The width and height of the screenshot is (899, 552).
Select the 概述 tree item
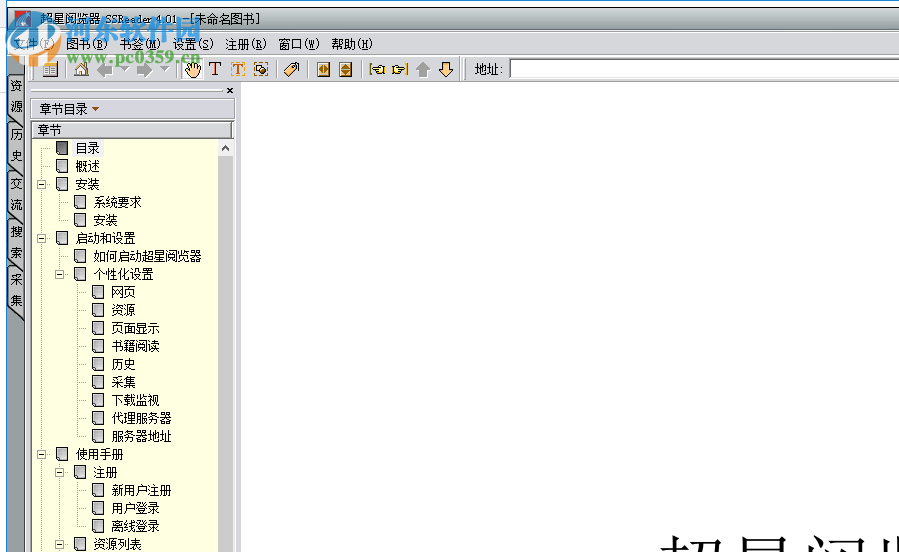coord(88,166)
